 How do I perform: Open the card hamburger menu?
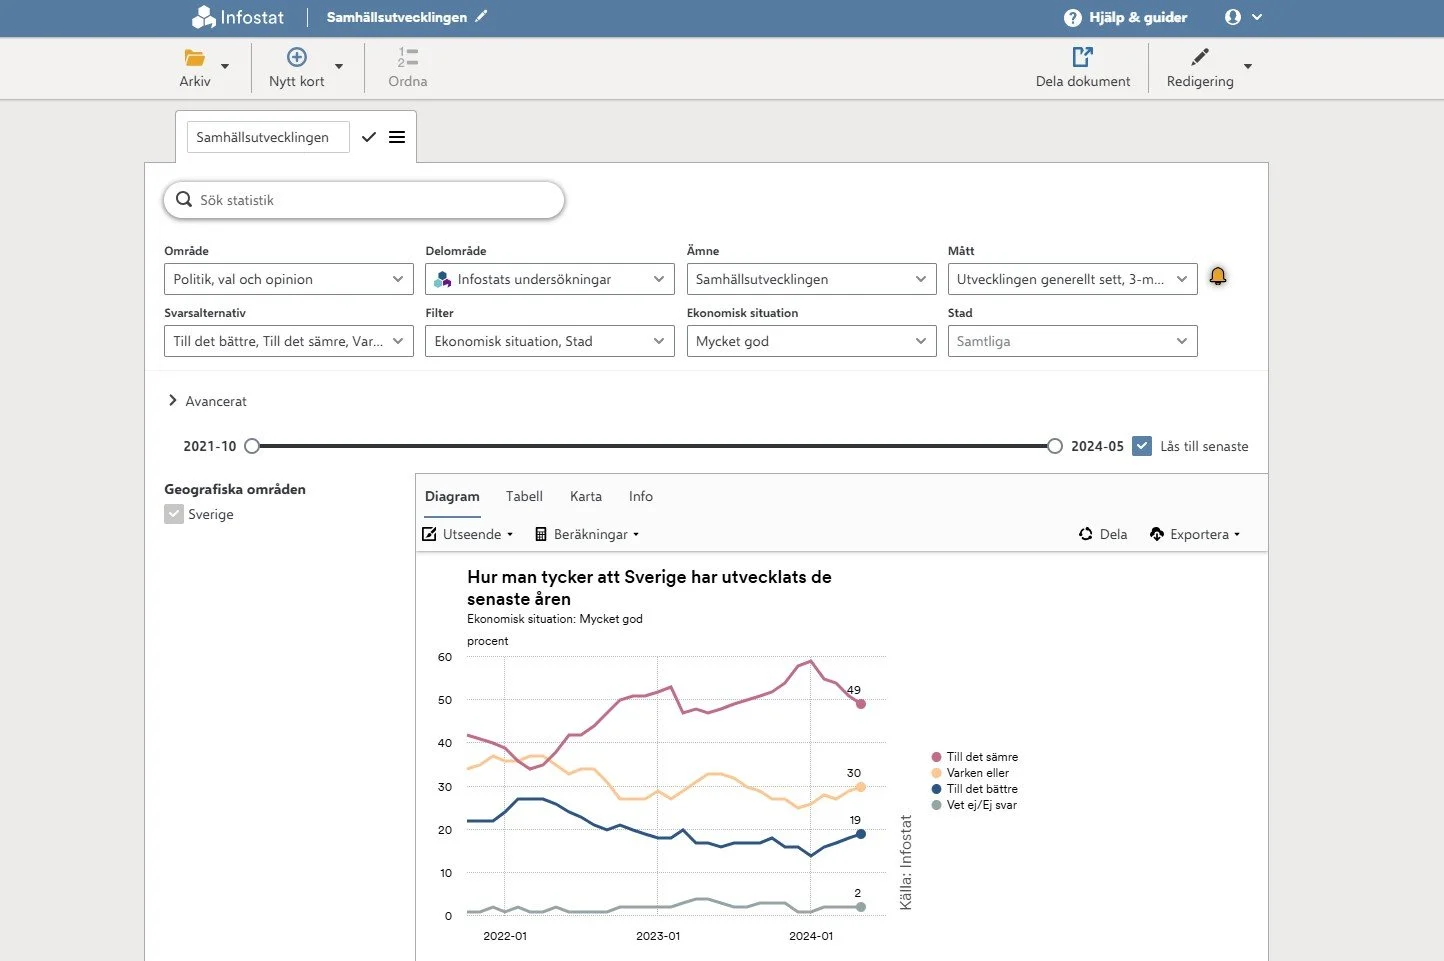(x=397, y=137)
